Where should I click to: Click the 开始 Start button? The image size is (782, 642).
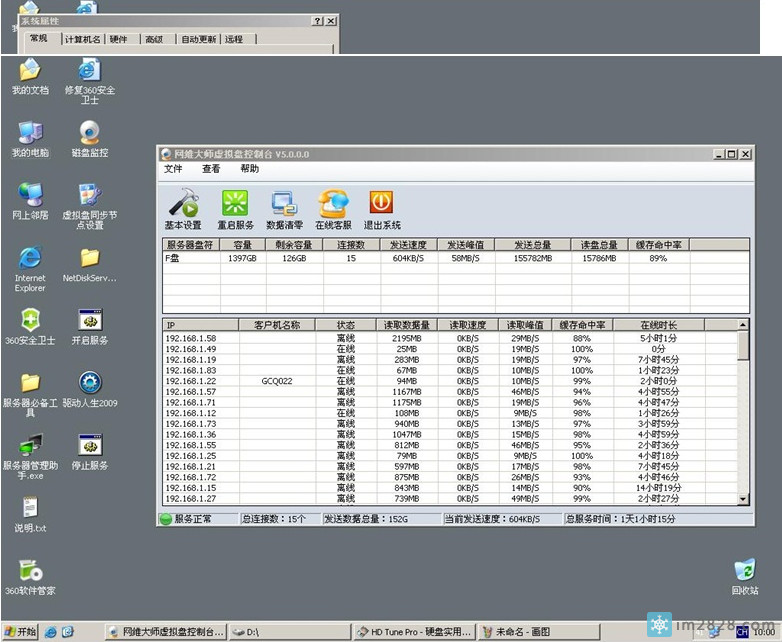(20, 632)
